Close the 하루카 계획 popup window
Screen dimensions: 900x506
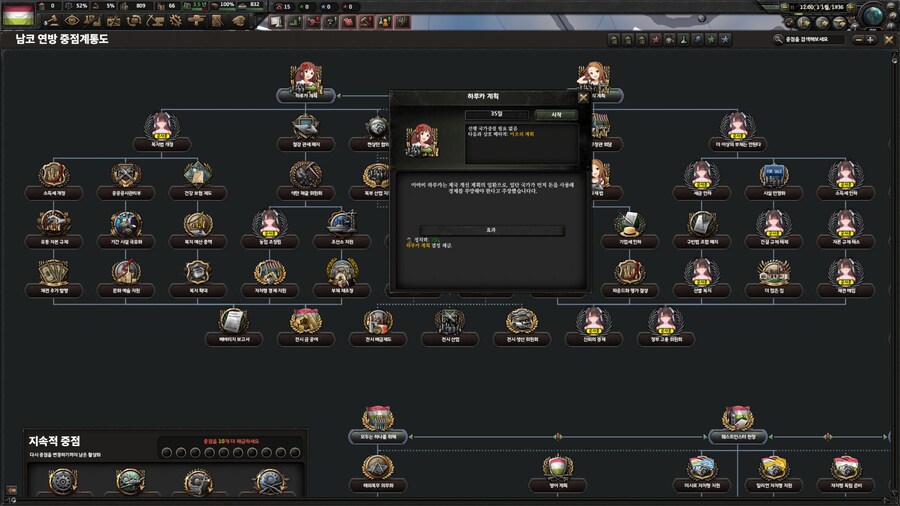pos(583,98)
